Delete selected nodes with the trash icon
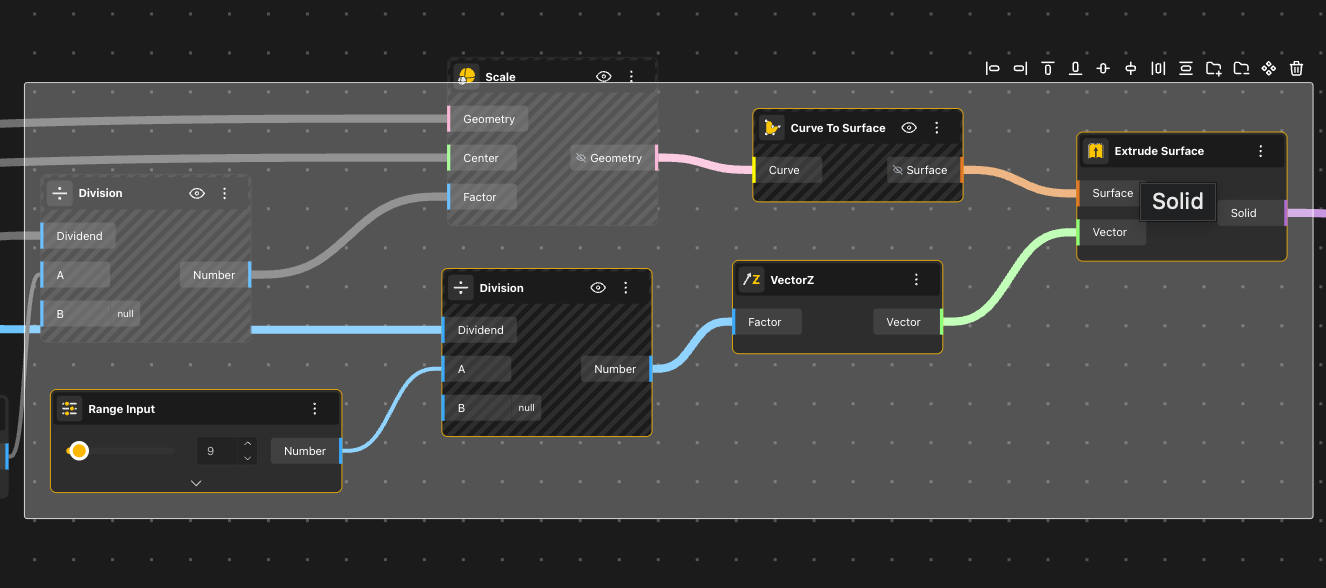The width and height of the screenshot is (1326, 588). click(1296, 68)
